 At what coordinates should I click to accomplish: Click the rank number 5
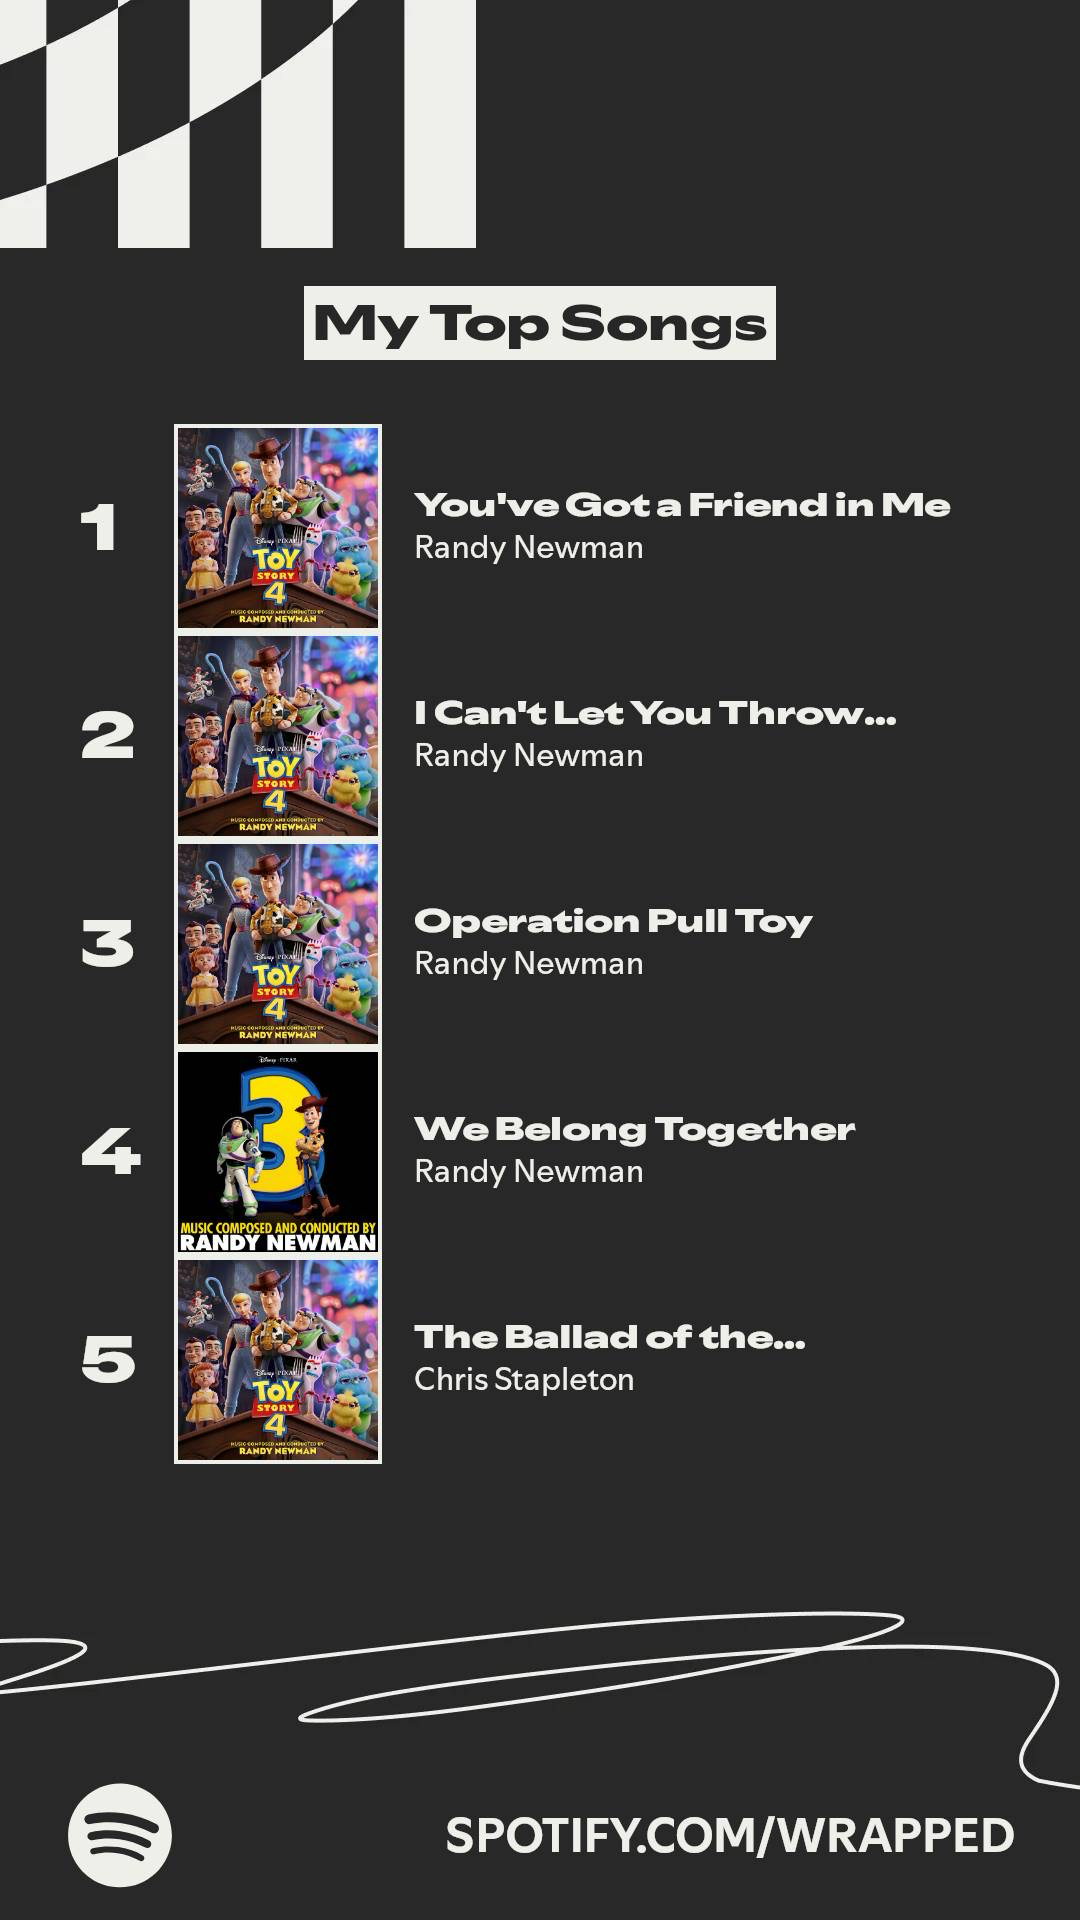tap(108, 1359)
